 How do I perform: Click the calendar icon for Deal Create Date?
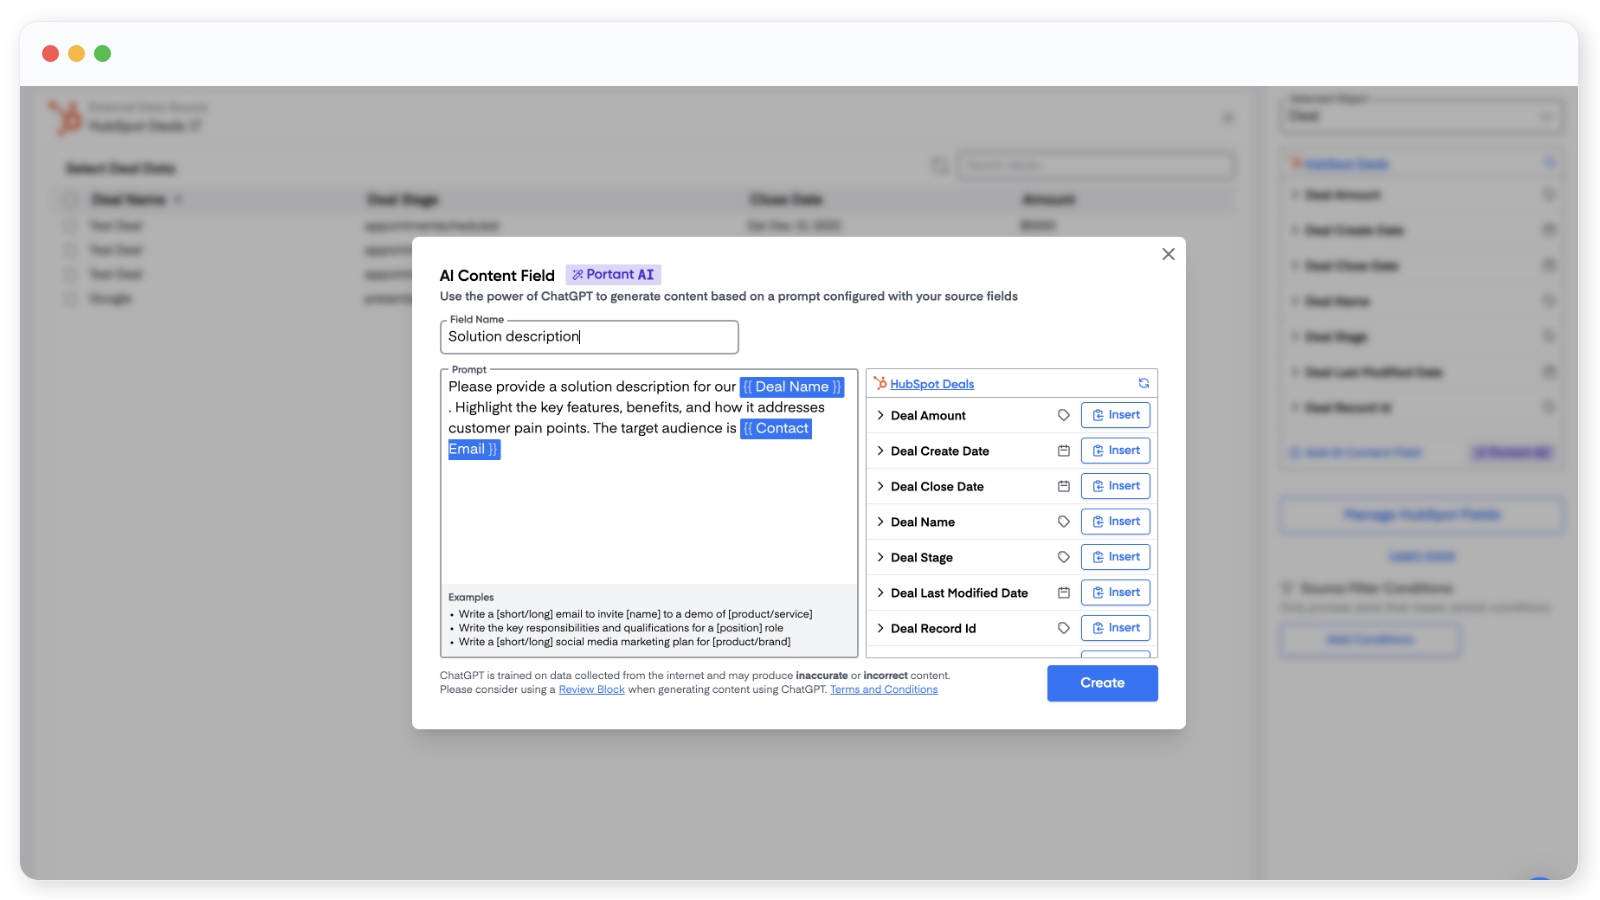(x=1063, y=451)
